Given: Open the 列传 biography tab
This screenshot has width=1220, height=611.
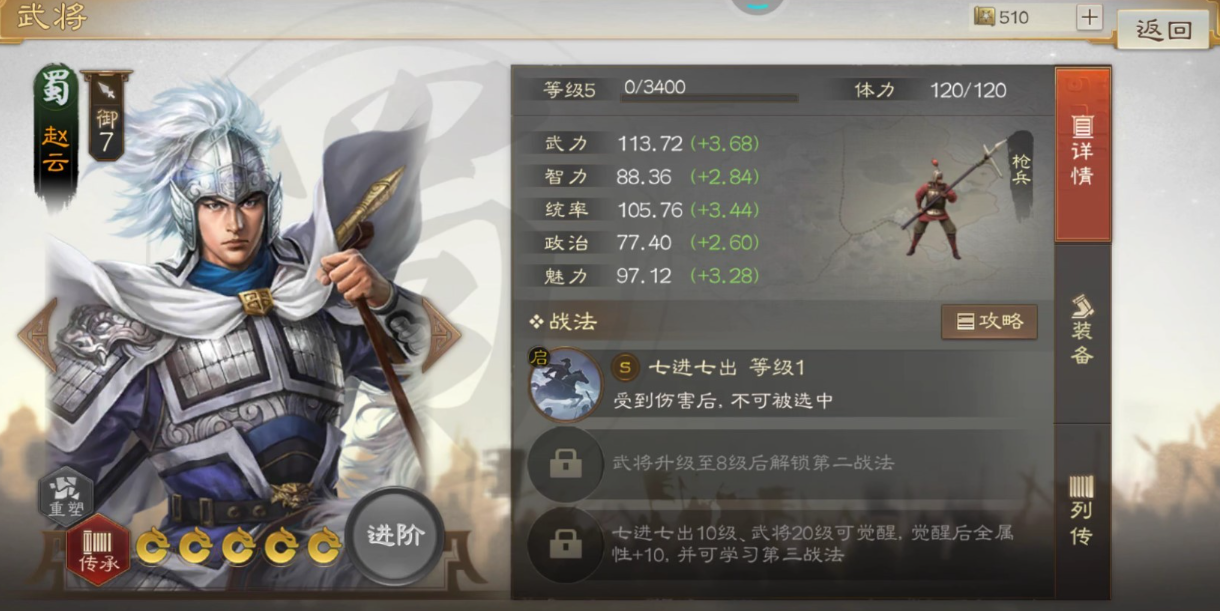Looking at the screenshot, I should [x=1083, y=511].
